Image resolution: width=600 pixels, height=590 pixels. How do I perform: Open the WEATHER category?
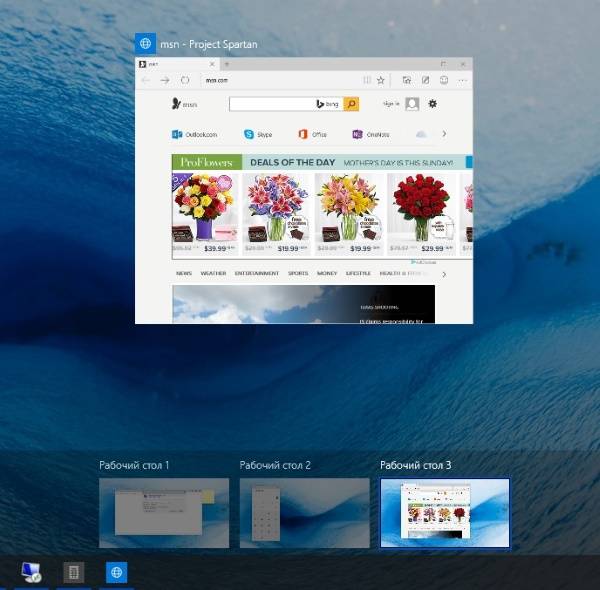point(213,273)
